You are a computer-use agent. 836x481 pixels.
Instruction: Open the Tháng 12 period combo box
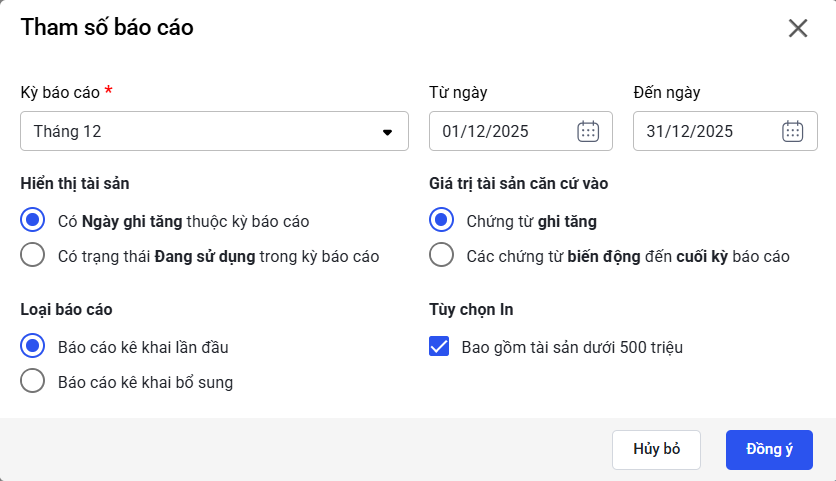(200, 131)
